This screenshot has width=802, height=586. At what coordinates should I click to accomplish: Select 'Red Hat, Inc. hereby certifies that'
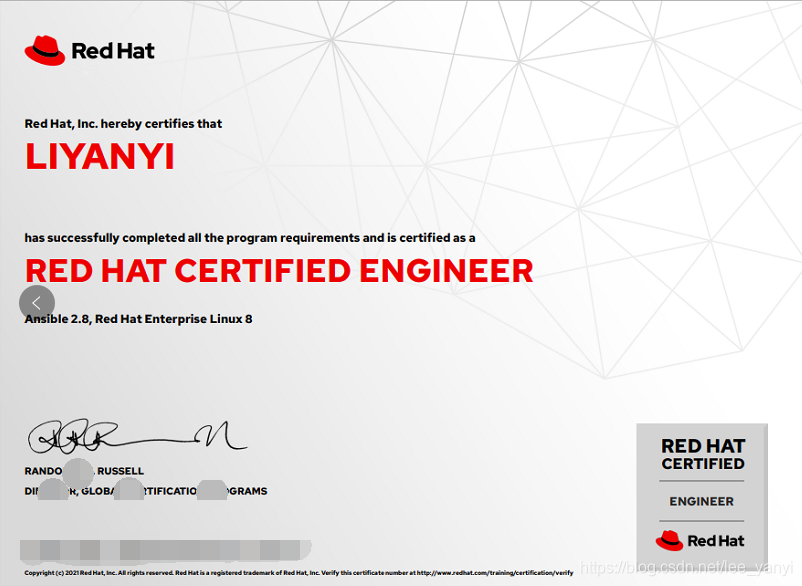tap(123, 124)
